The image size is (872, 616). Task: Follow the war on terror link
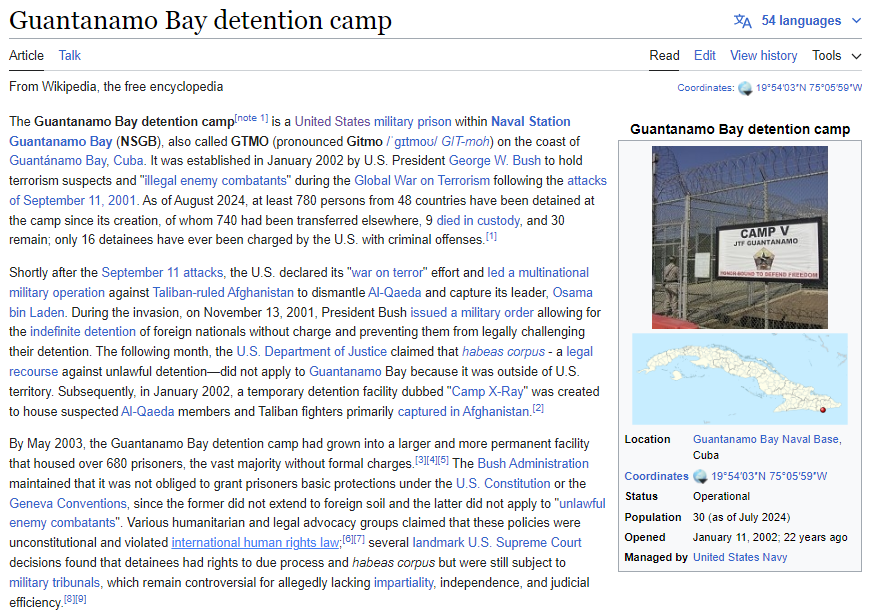click(387, 272)
